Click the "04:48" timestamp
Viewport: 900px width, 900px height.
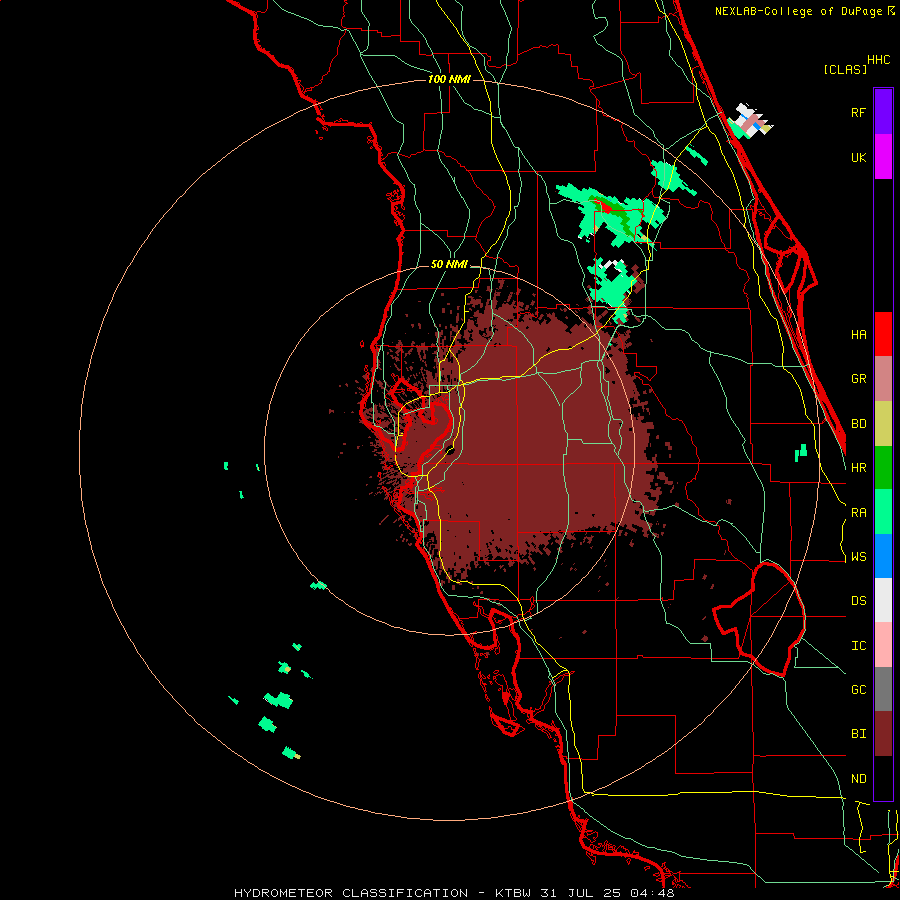point(651,893)
